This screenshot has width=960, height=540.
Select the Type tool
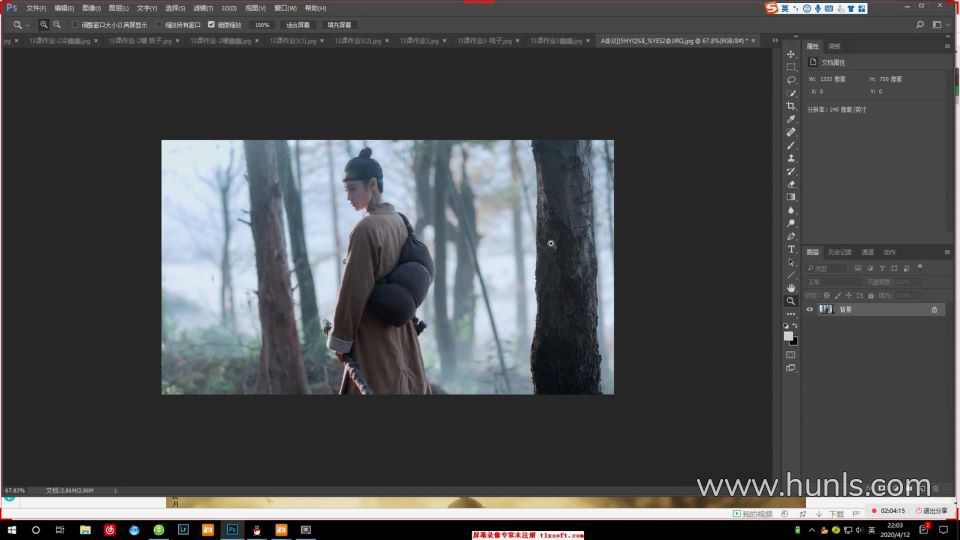pyautogui.click(x=791, y=249)
